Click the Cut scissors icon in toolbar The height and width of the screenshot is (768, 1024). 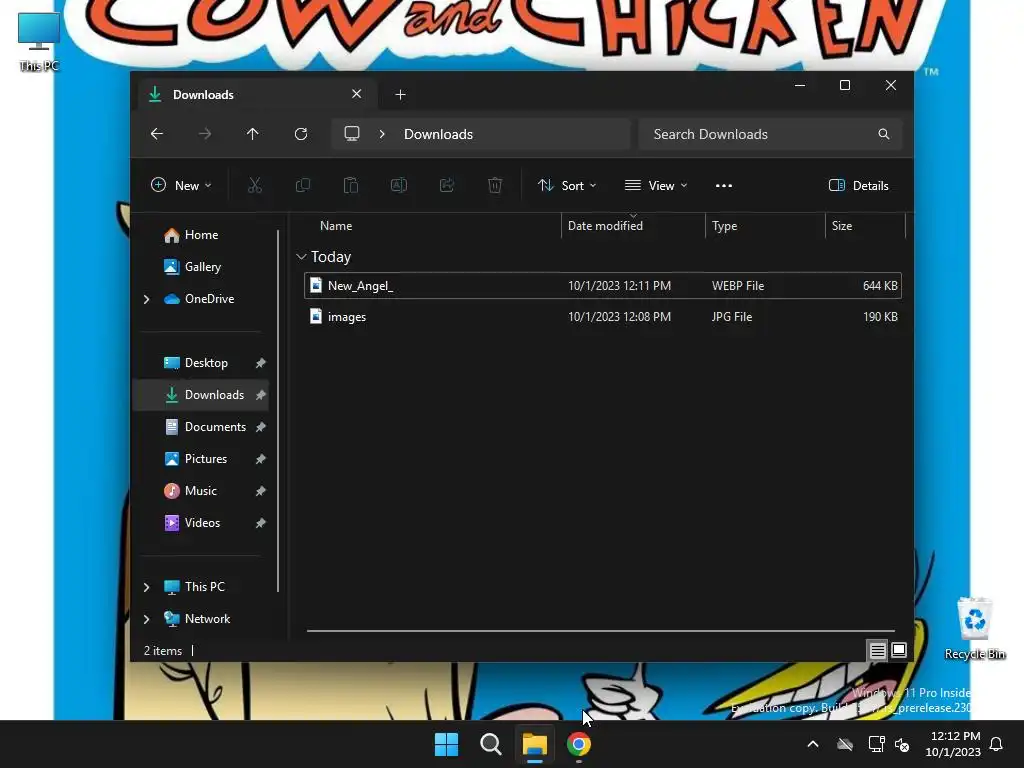coord(255,185)
